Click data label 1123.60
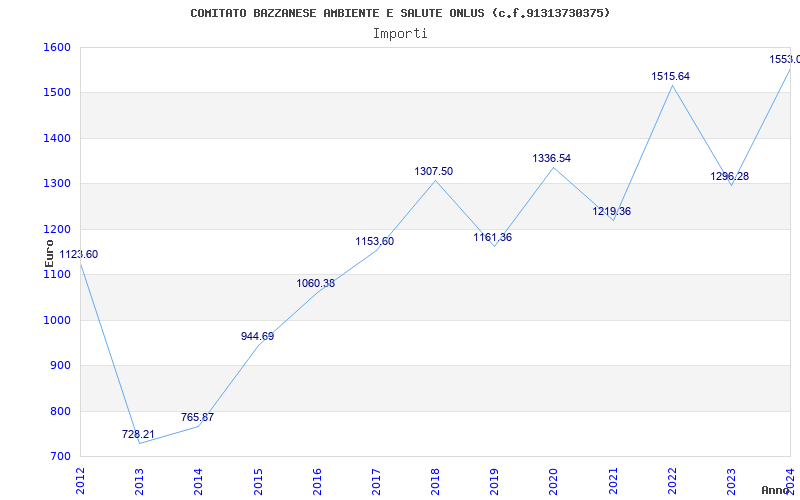Image resolution: width=800 pixels, height=500 pixels. coord(79,255)
